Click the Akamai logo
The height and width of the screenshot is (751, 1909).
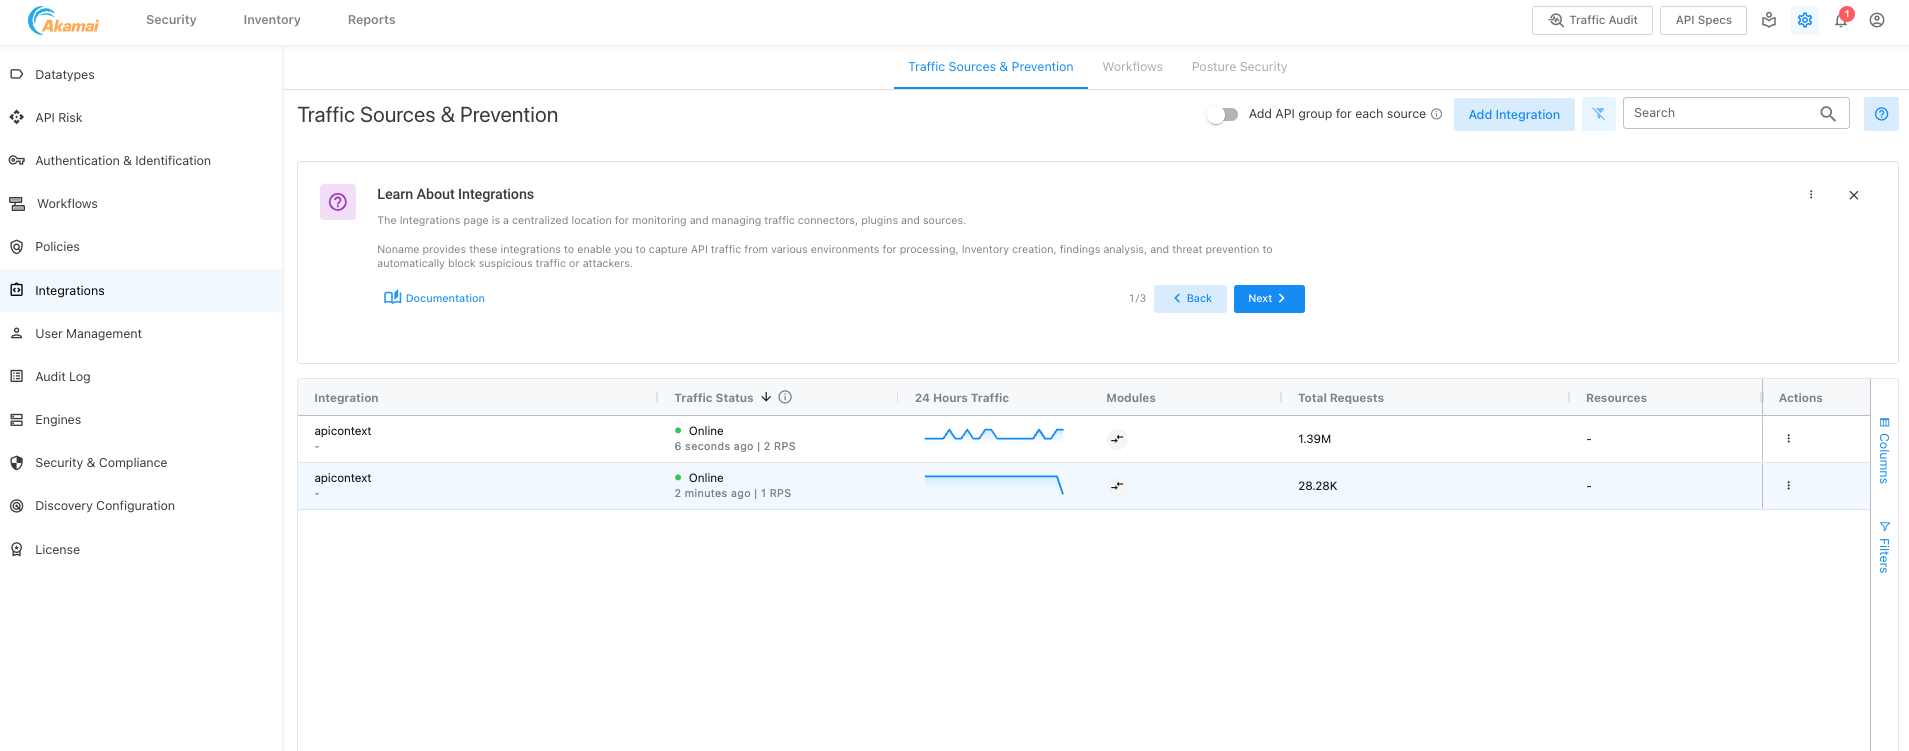pyautogui.click(x=64, y=20)
